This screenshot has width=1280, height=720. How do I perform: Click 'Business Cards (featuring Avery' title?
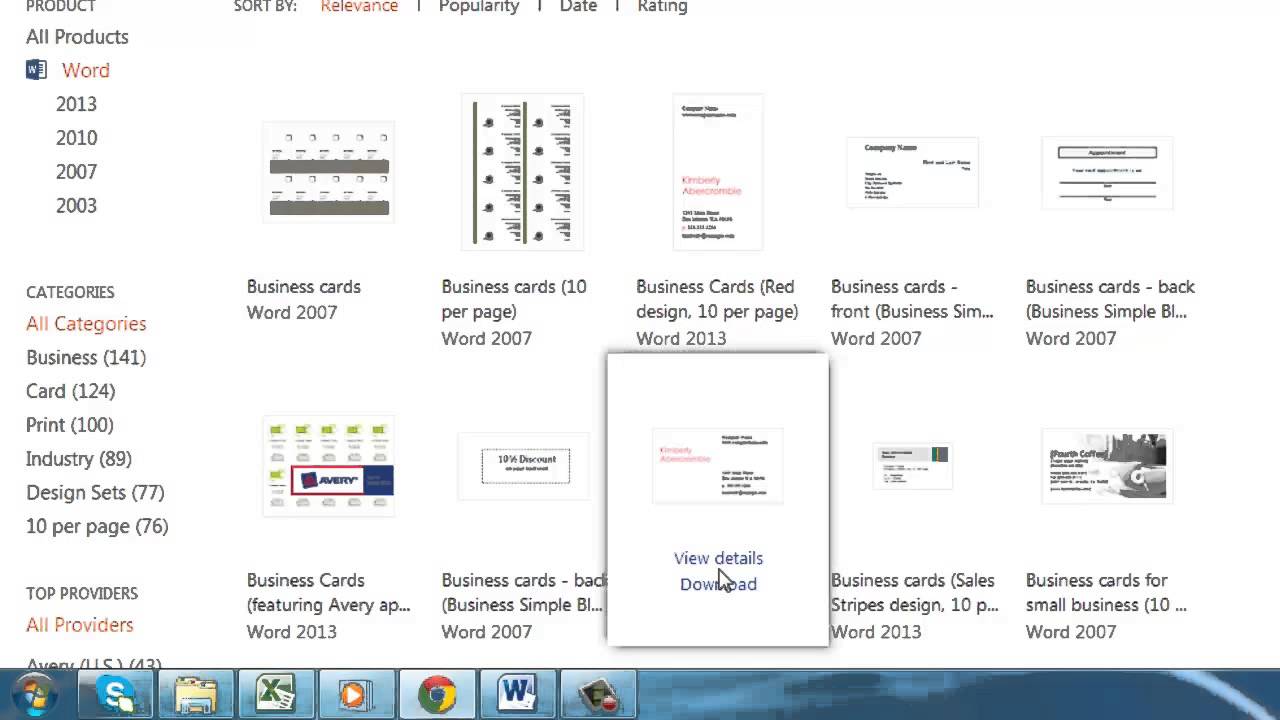pyautogui.click(x=328, y=593)
